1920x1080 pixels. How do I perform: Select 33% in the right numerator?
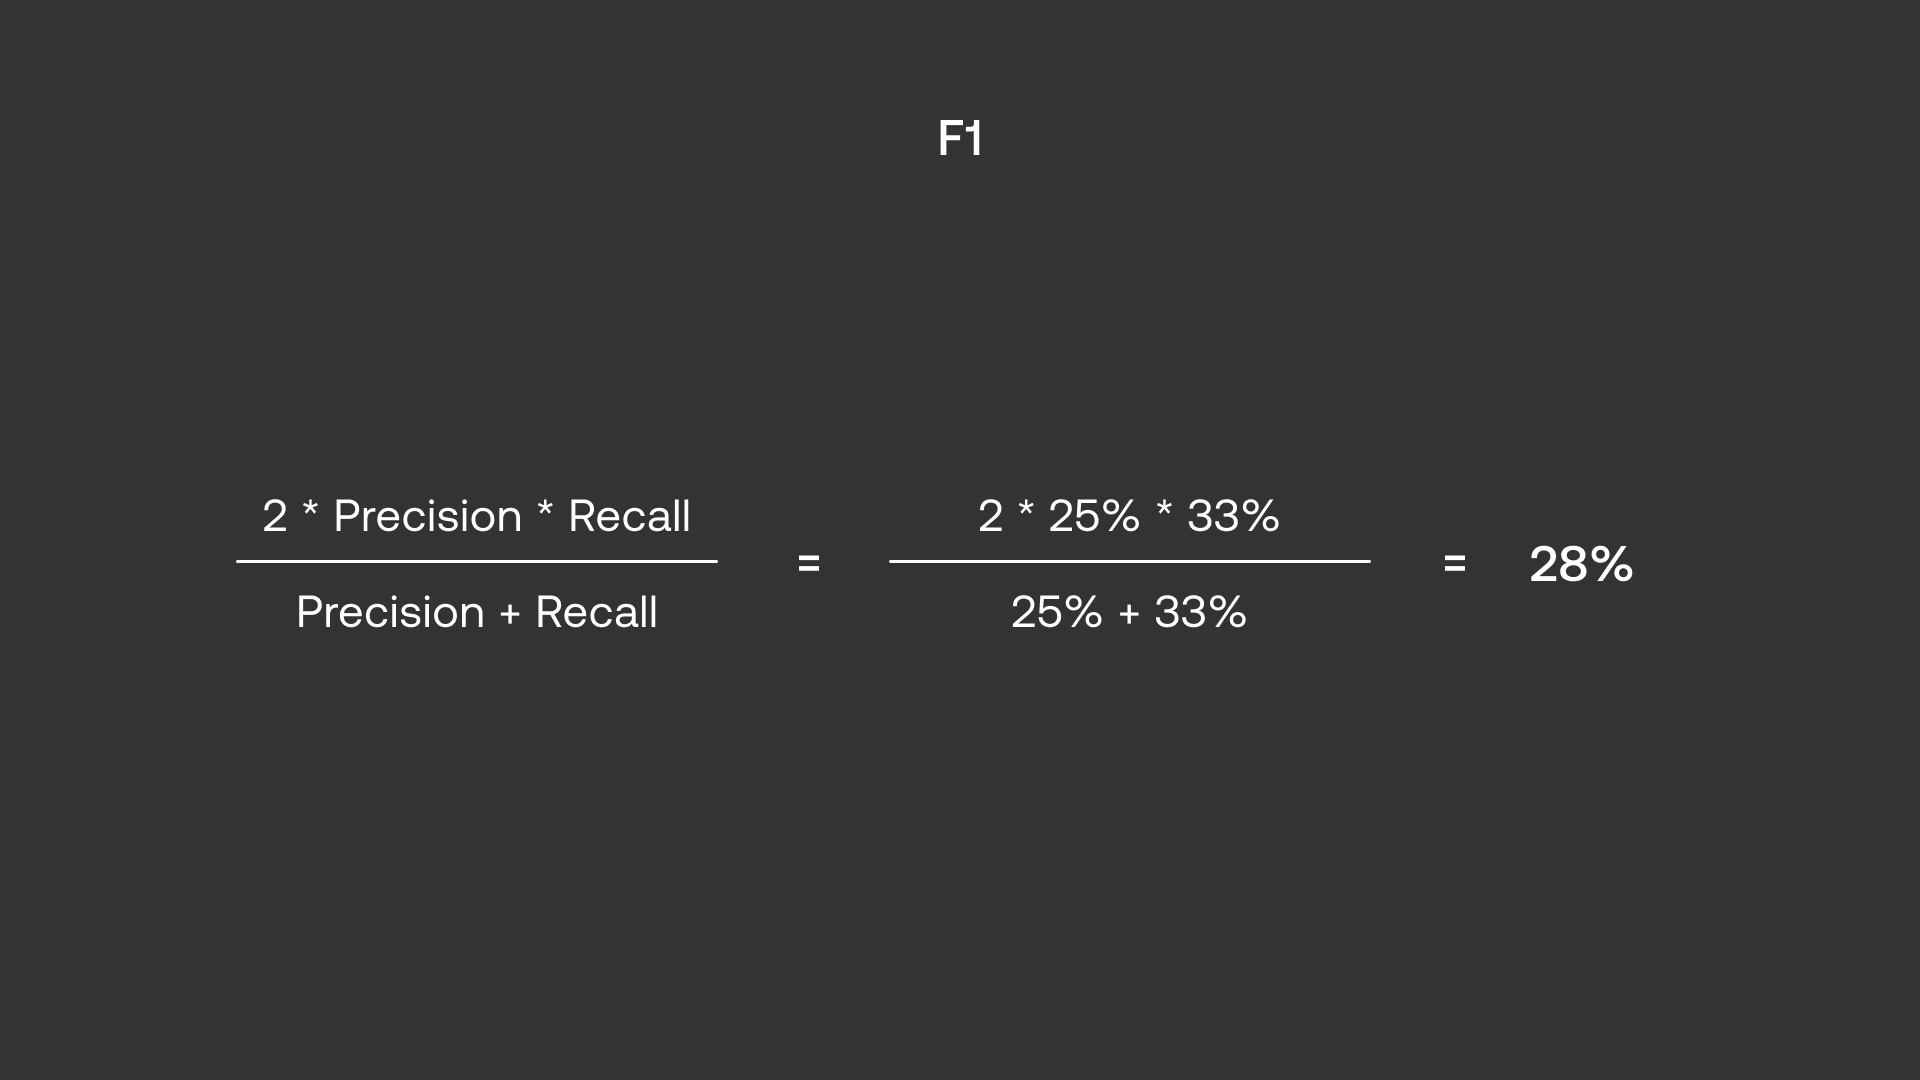tap(1232, 516)
